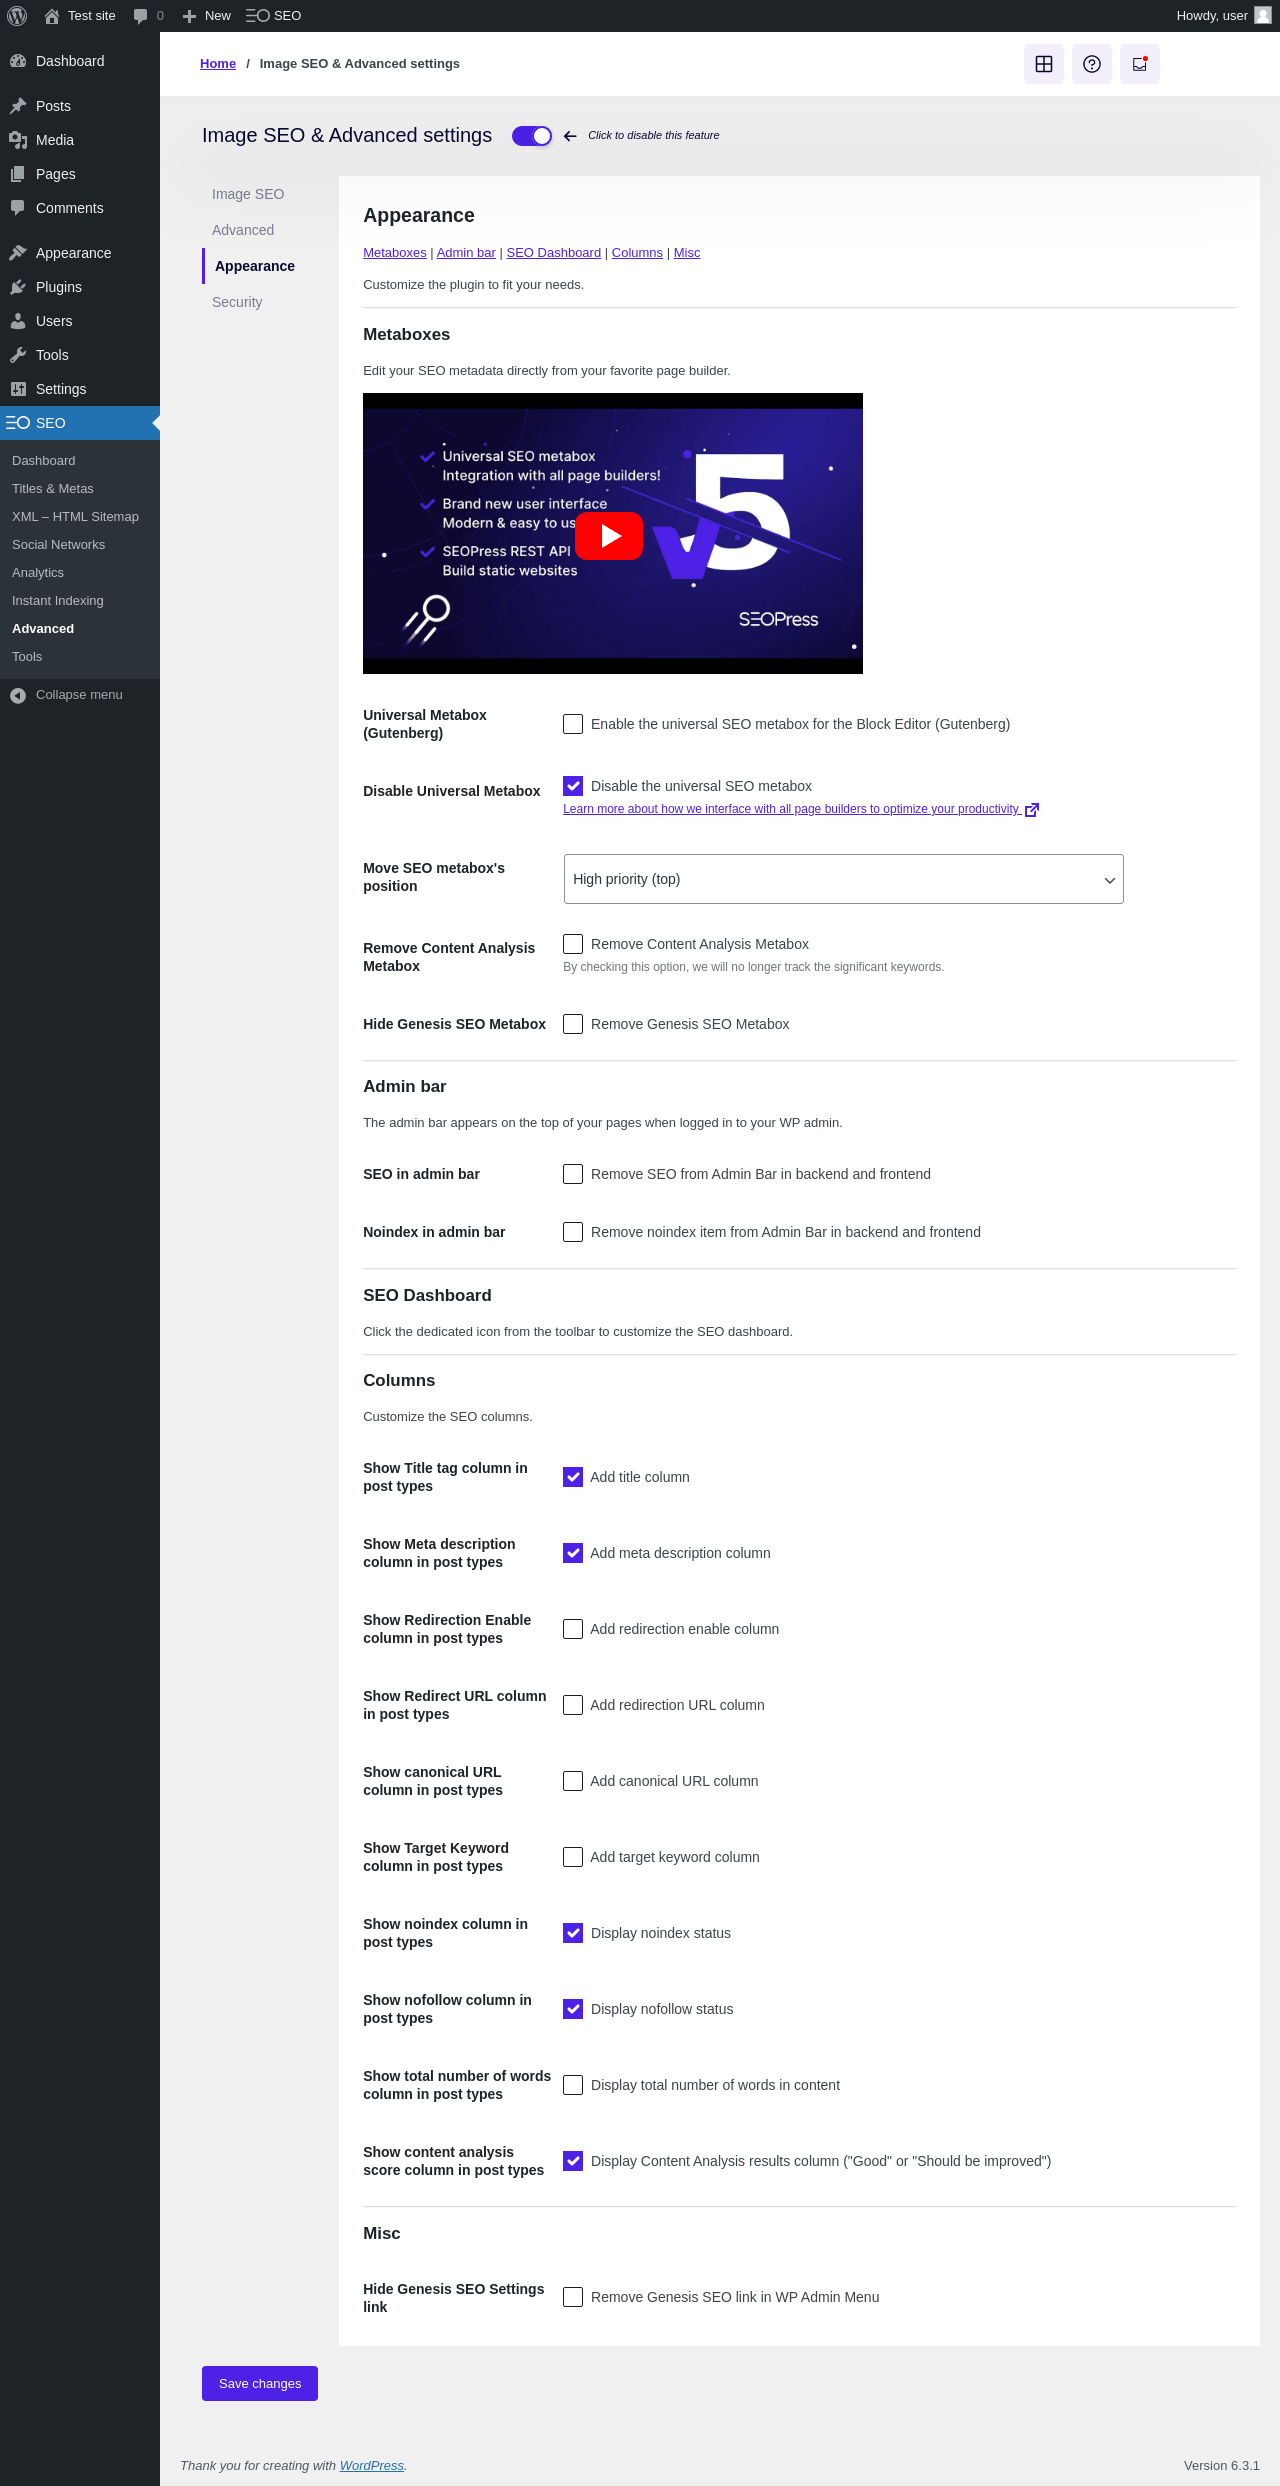The height and width of the screenshot is (2486, 1280).
Task: Open XML – HTML Sitemap submenu item
Action: point(80,517)
